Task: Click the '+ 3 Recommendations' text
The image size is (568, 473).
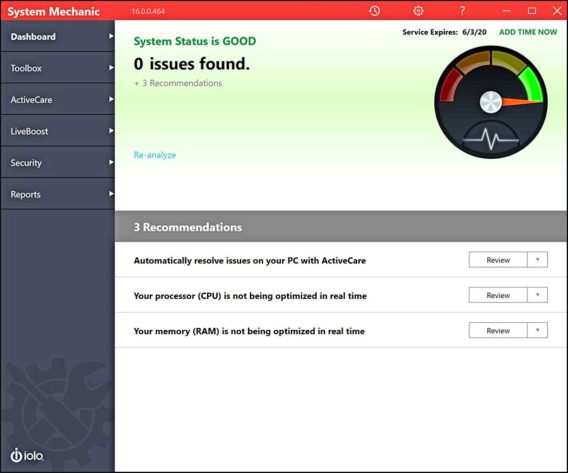Action: (178, 83)
